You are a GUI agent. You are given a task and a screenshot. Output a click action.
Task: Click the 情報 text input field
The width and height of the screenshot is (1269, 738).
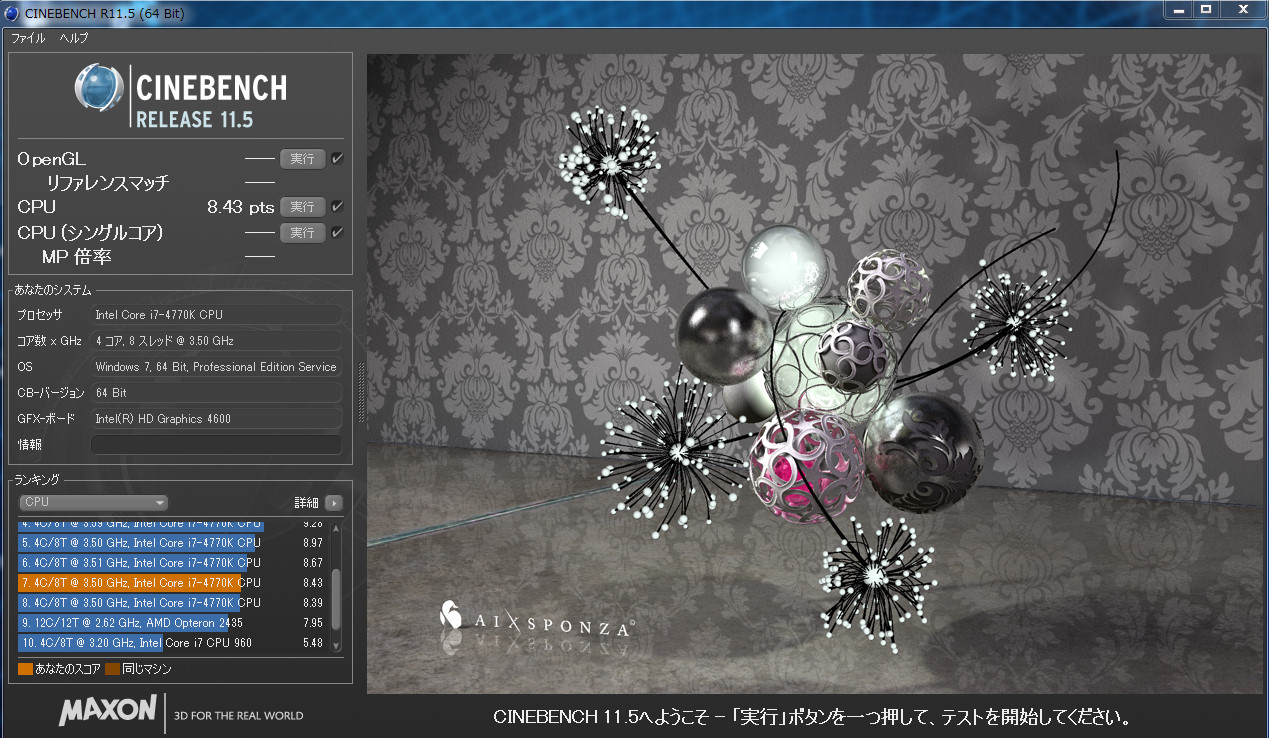pyautogui.click(x=216, y=445)
